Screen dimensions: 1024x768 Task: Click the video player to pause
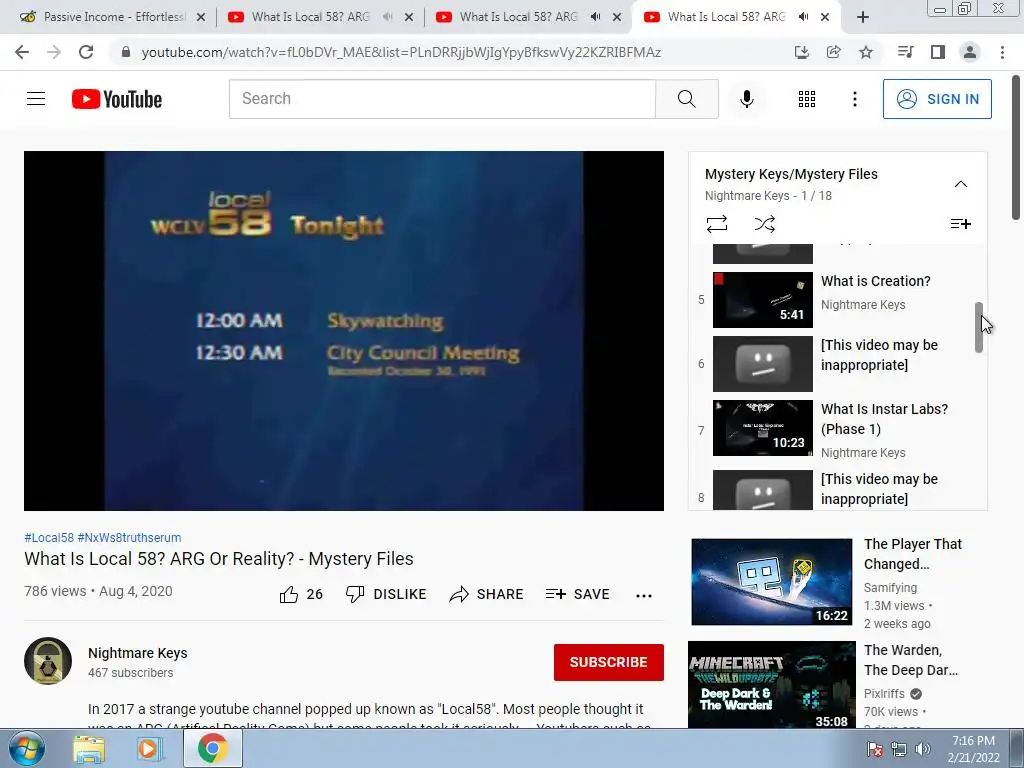(344, 330)
